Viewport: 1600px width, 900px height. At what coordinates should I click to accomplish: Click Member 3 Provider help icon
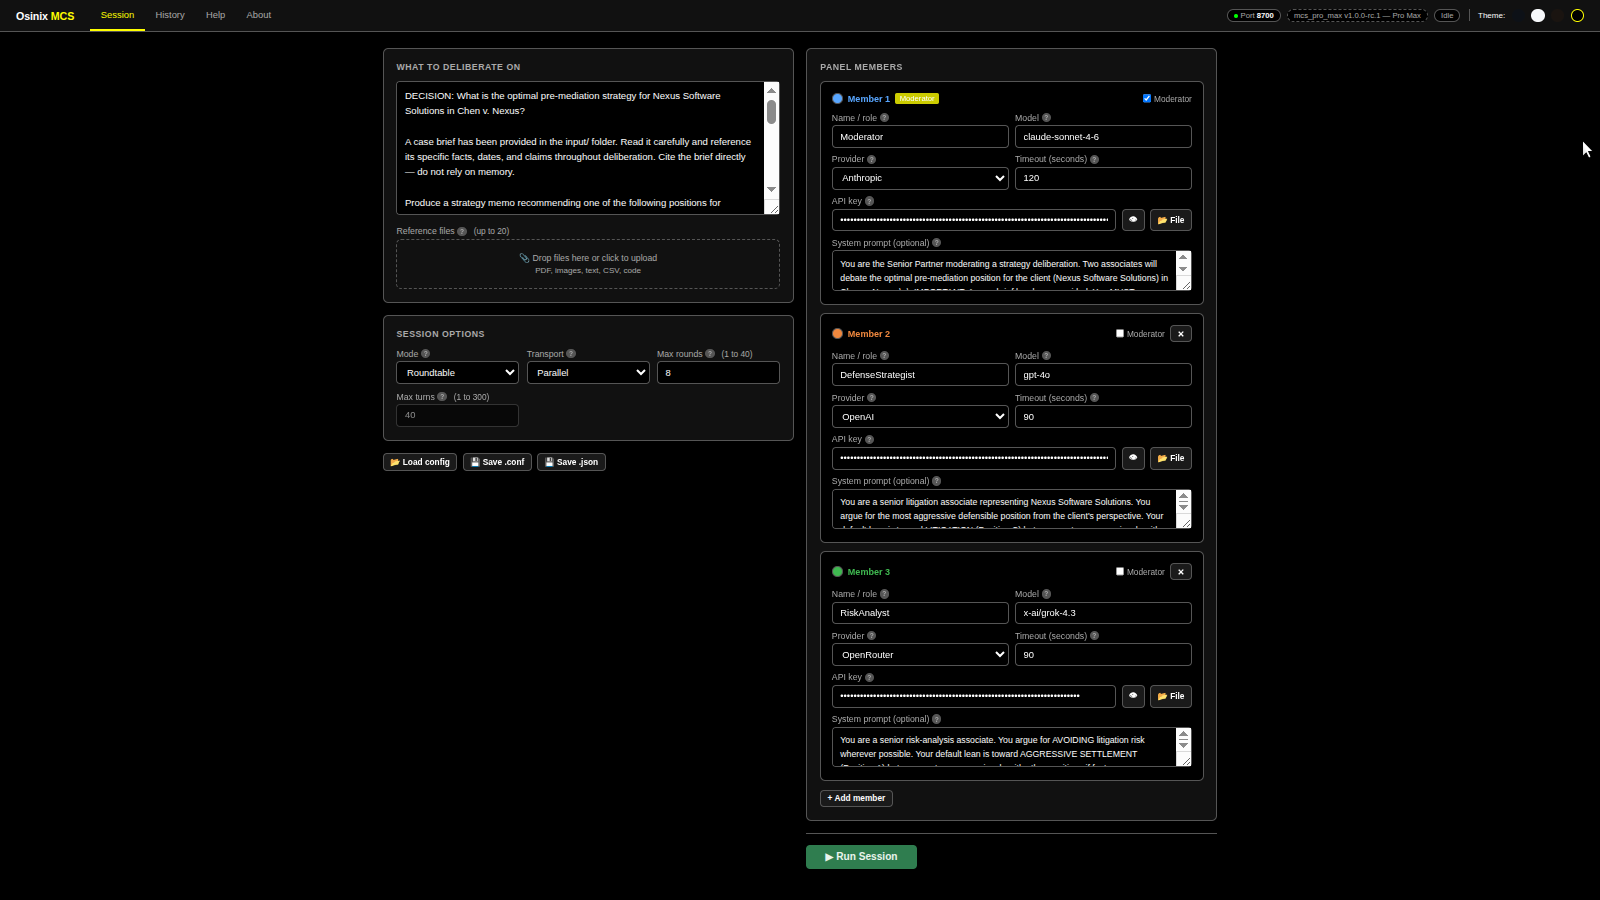(x=871, y=636)
